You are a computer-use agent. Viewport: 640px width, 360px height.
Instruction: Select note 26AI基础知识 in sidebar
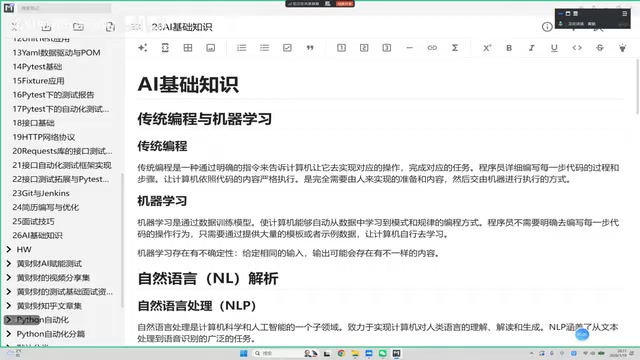click(x=38, y=236)
